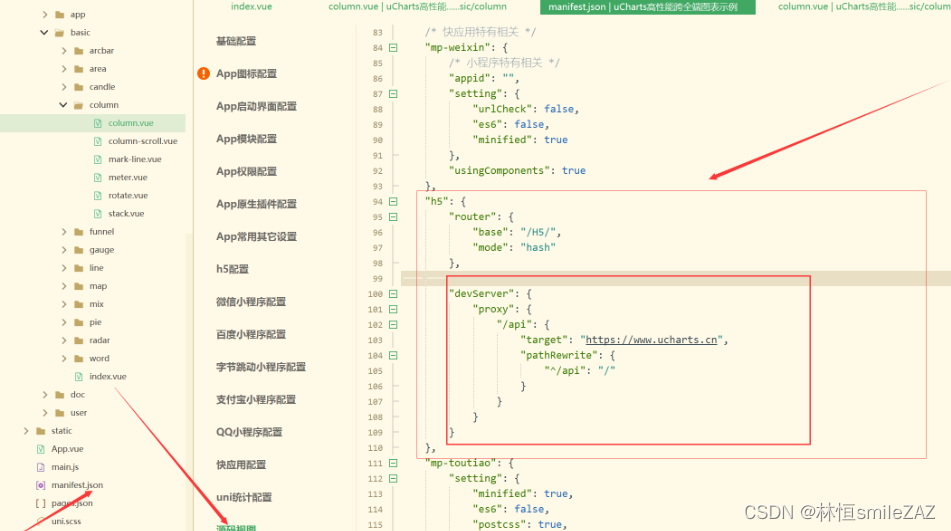Click the column-scroll.vue file icon
This screenshot has width=951, height=531.
(x=98, y=141)
